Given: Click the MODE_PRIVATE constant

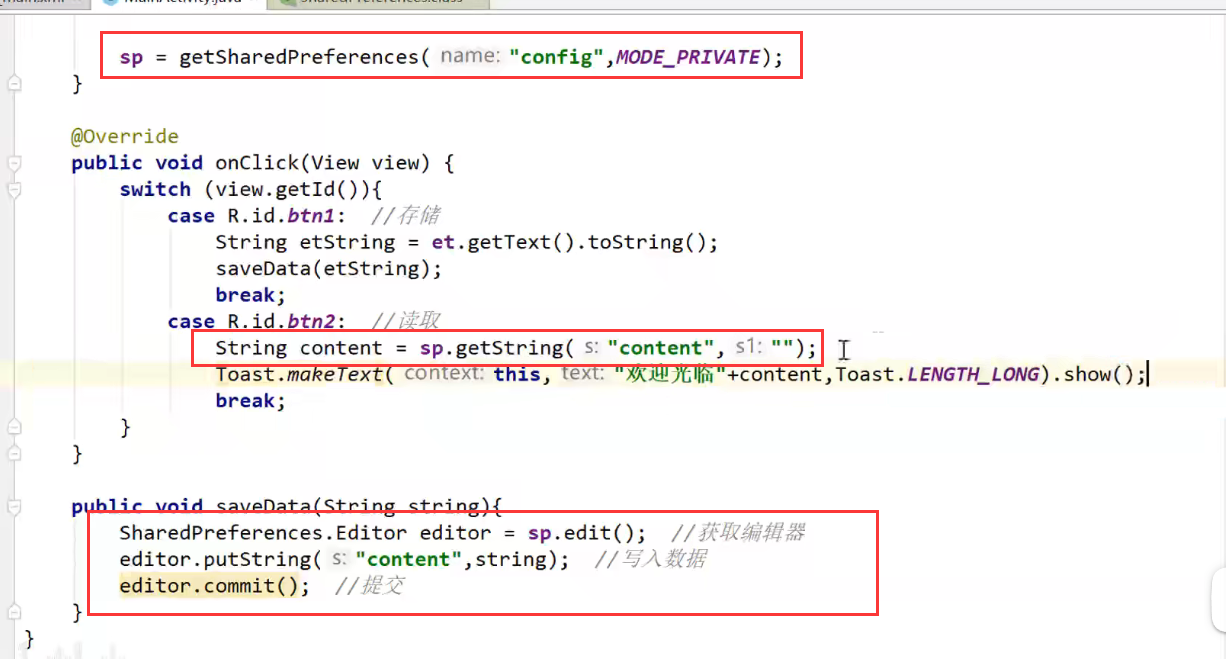Looking at the screenshot, I should pyautogui.click(x=688, y=57).
